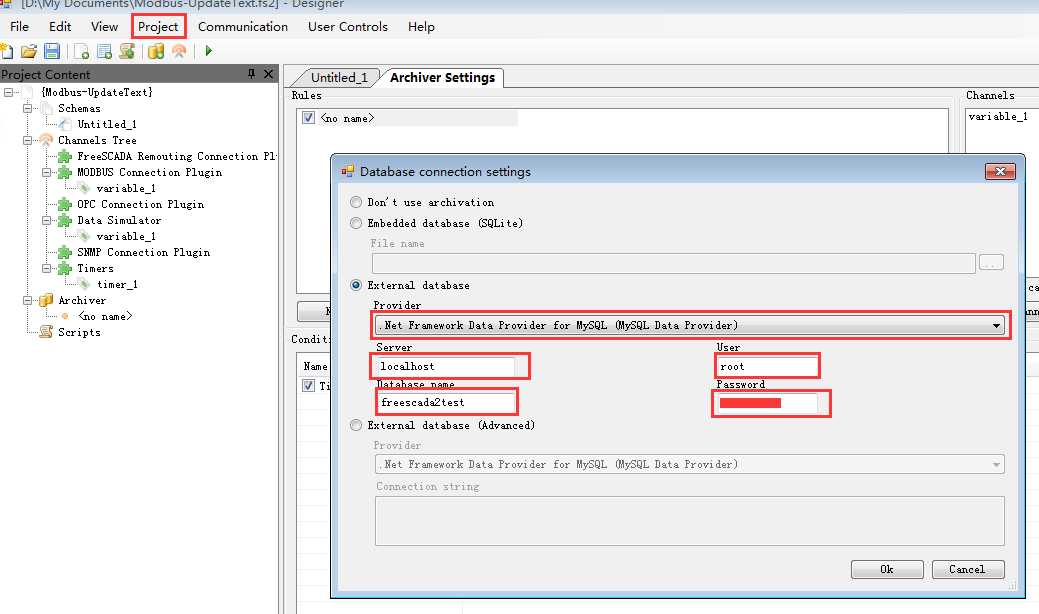Toggle the <no name> rule checkbox
Image resolution: width=1039 pixels, height=614 pixels.
click(308, 118)
